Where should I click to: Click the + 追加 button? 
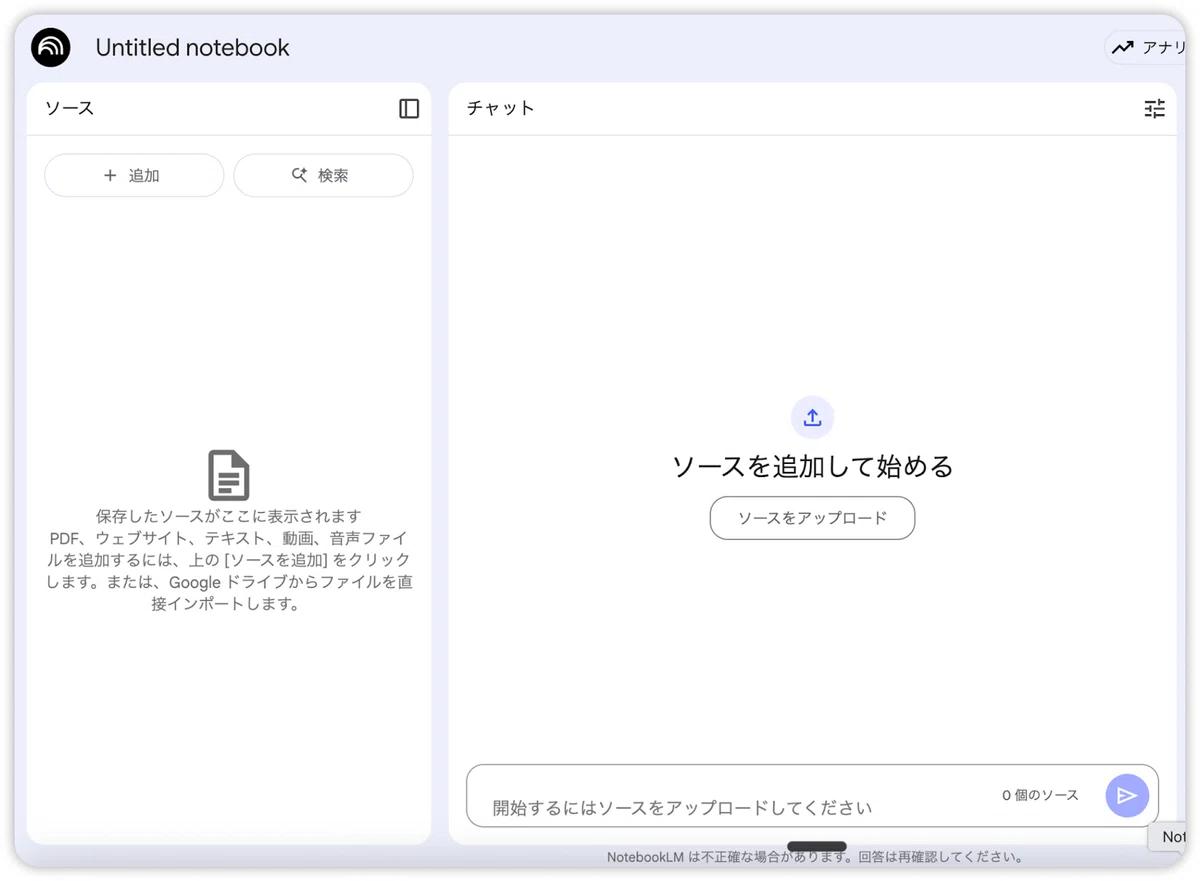point(134,175)
